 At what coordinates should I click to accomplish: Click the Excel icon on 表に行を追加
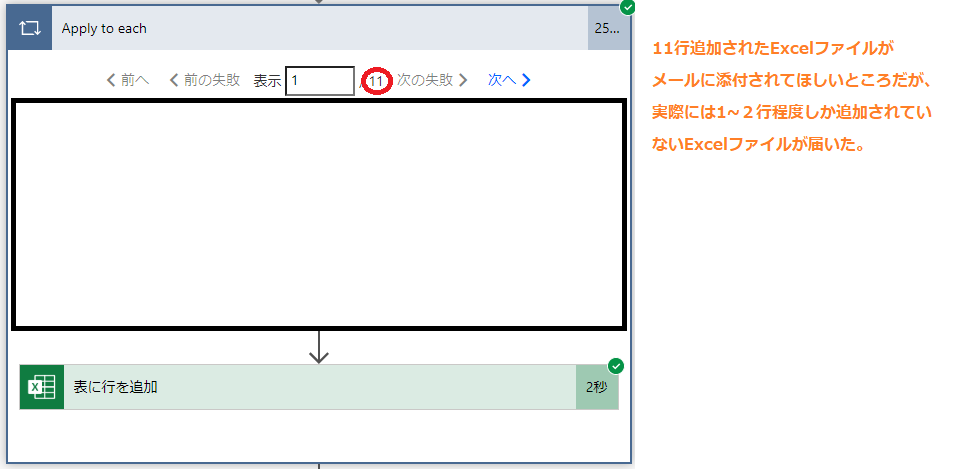click(x=42, y=387)
